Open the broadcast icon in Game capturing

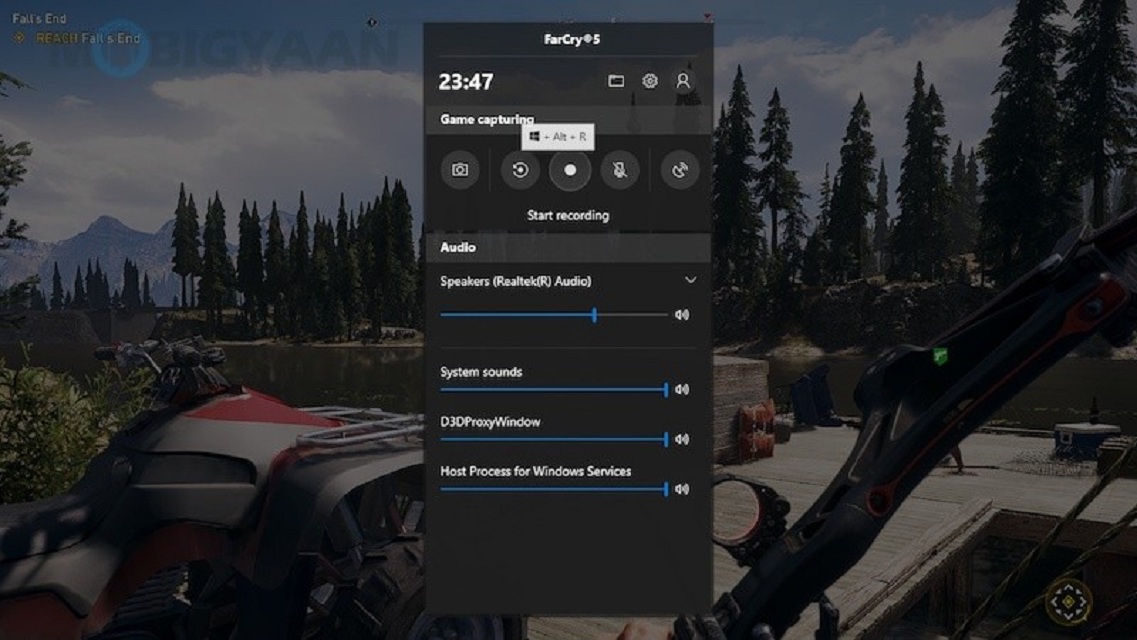pyautogui.click(x=681, y=169)
